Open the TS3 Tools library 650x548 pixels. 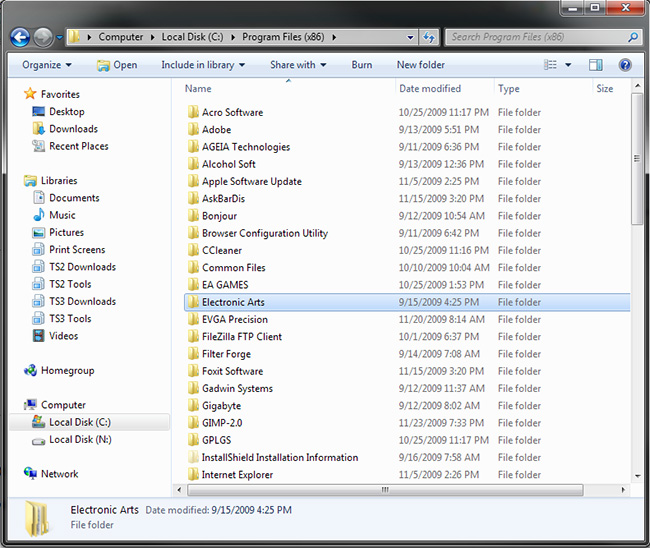pos(70,319)
